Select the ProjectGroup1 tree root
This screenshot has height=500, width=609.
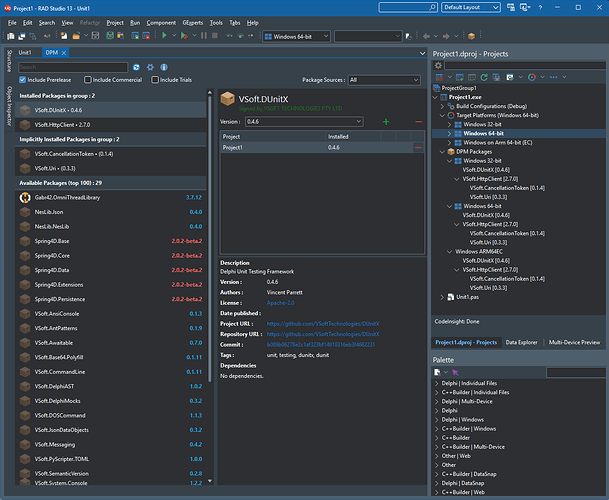pyautogui.click(x=459, y=88)
